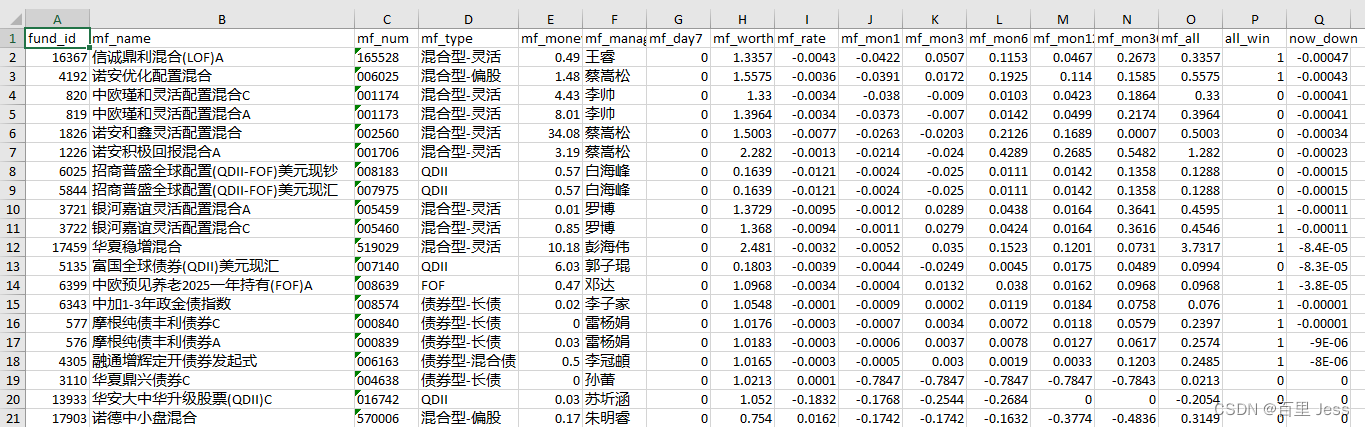Viewport: 1365px width, 427px height.
Task: Select the cell 诺安积极回报混合A
Action: (x=221, y=152)
